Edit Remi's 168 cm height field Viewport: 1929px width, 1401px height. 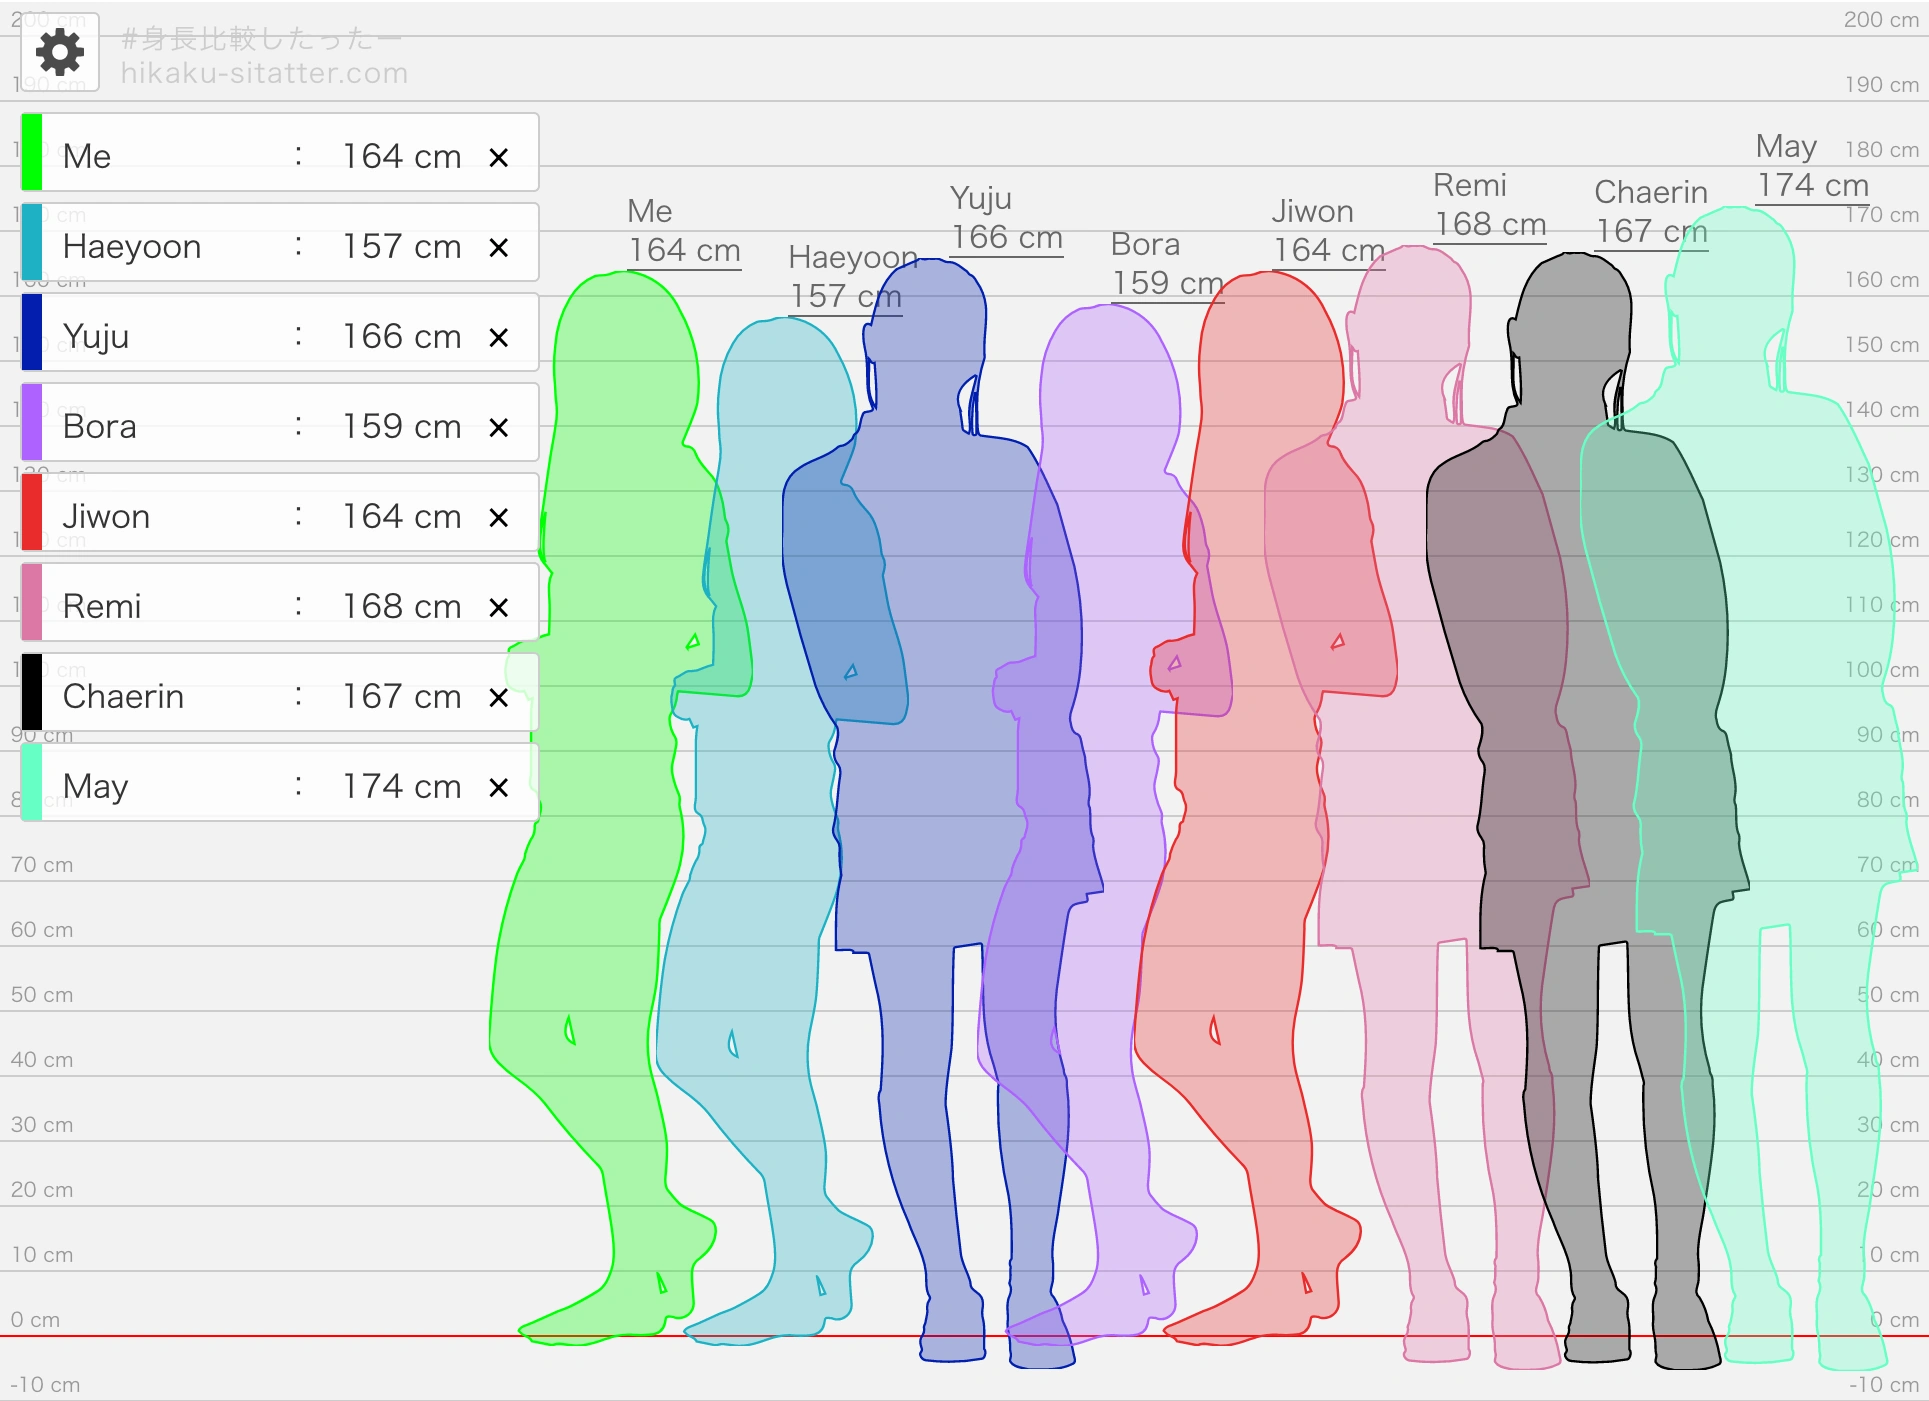(400, 606)
